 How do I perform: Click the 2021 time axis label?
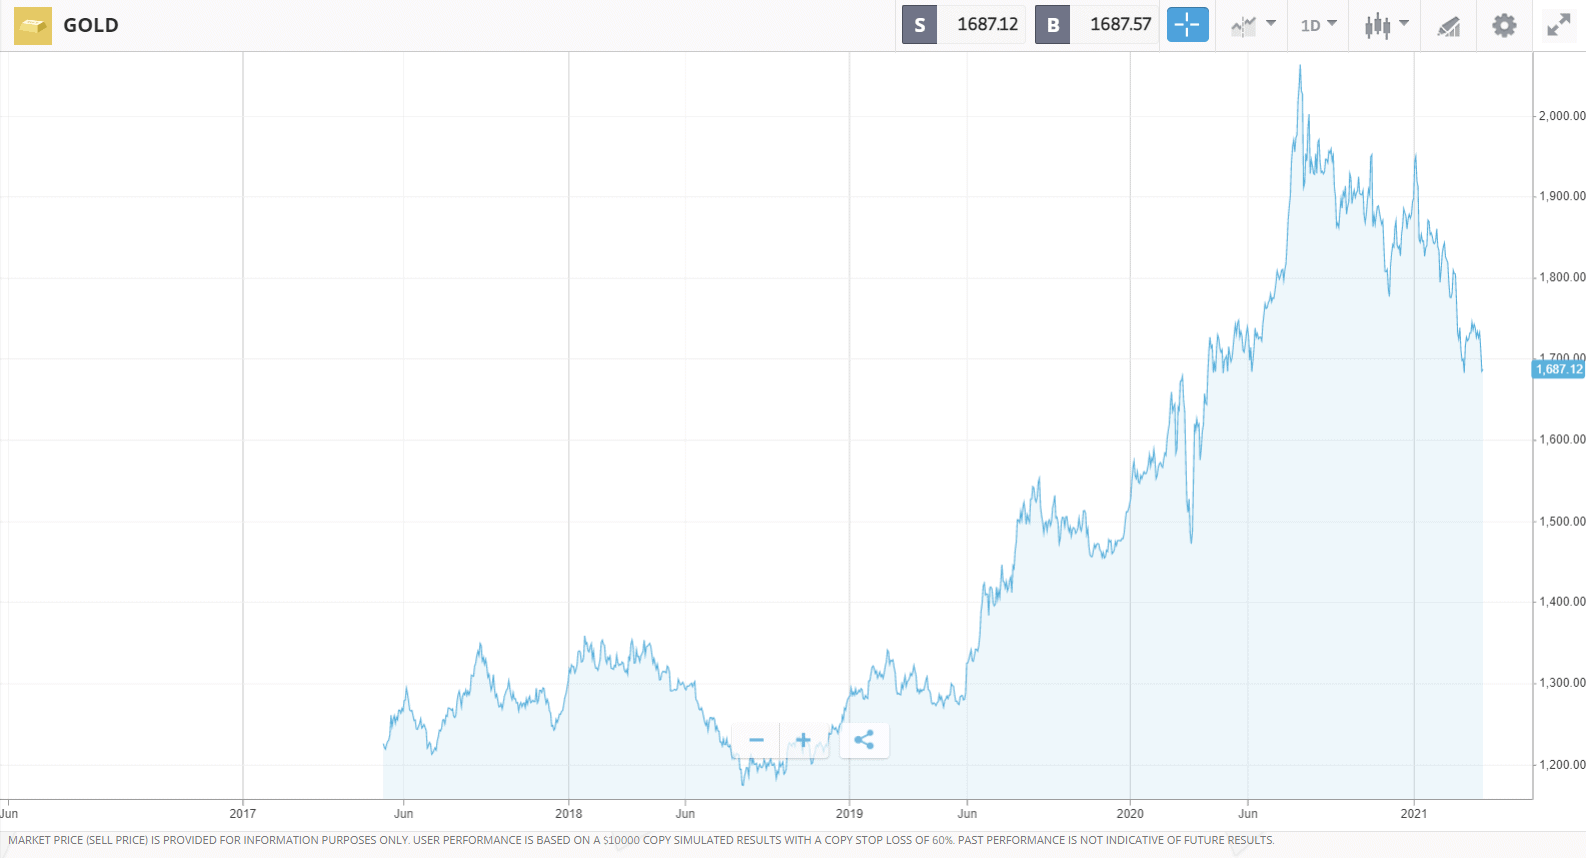pyautogui.click(x=1414, y=813)
